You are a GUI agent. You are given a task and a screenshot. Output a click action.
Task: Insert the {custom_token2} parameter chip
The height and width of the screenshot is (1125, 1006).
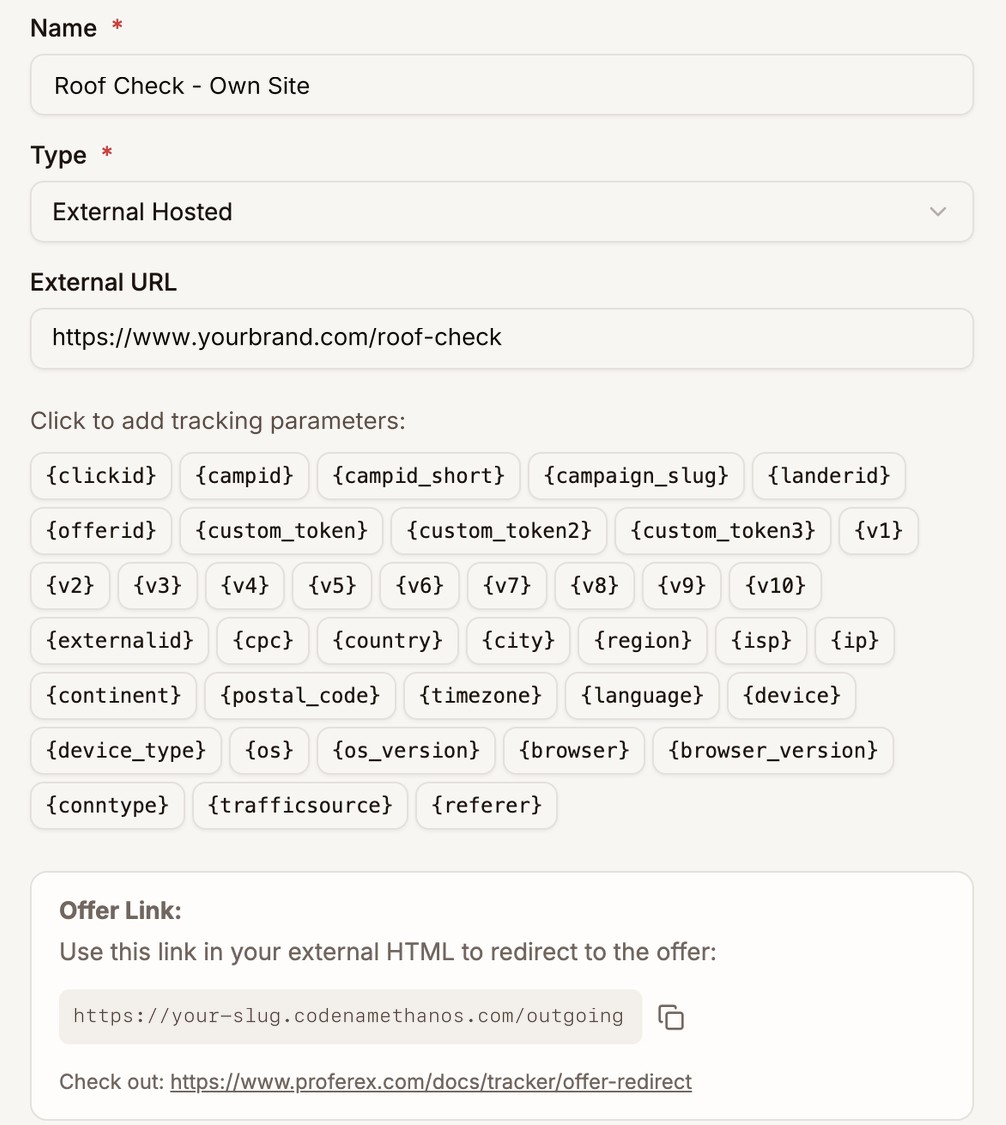(499, 531)
